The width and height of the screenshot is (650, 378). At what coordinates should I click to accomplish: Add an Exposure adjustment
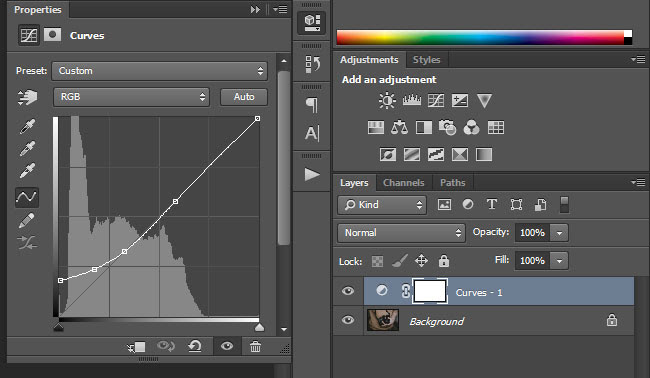(x=460, y=100)
